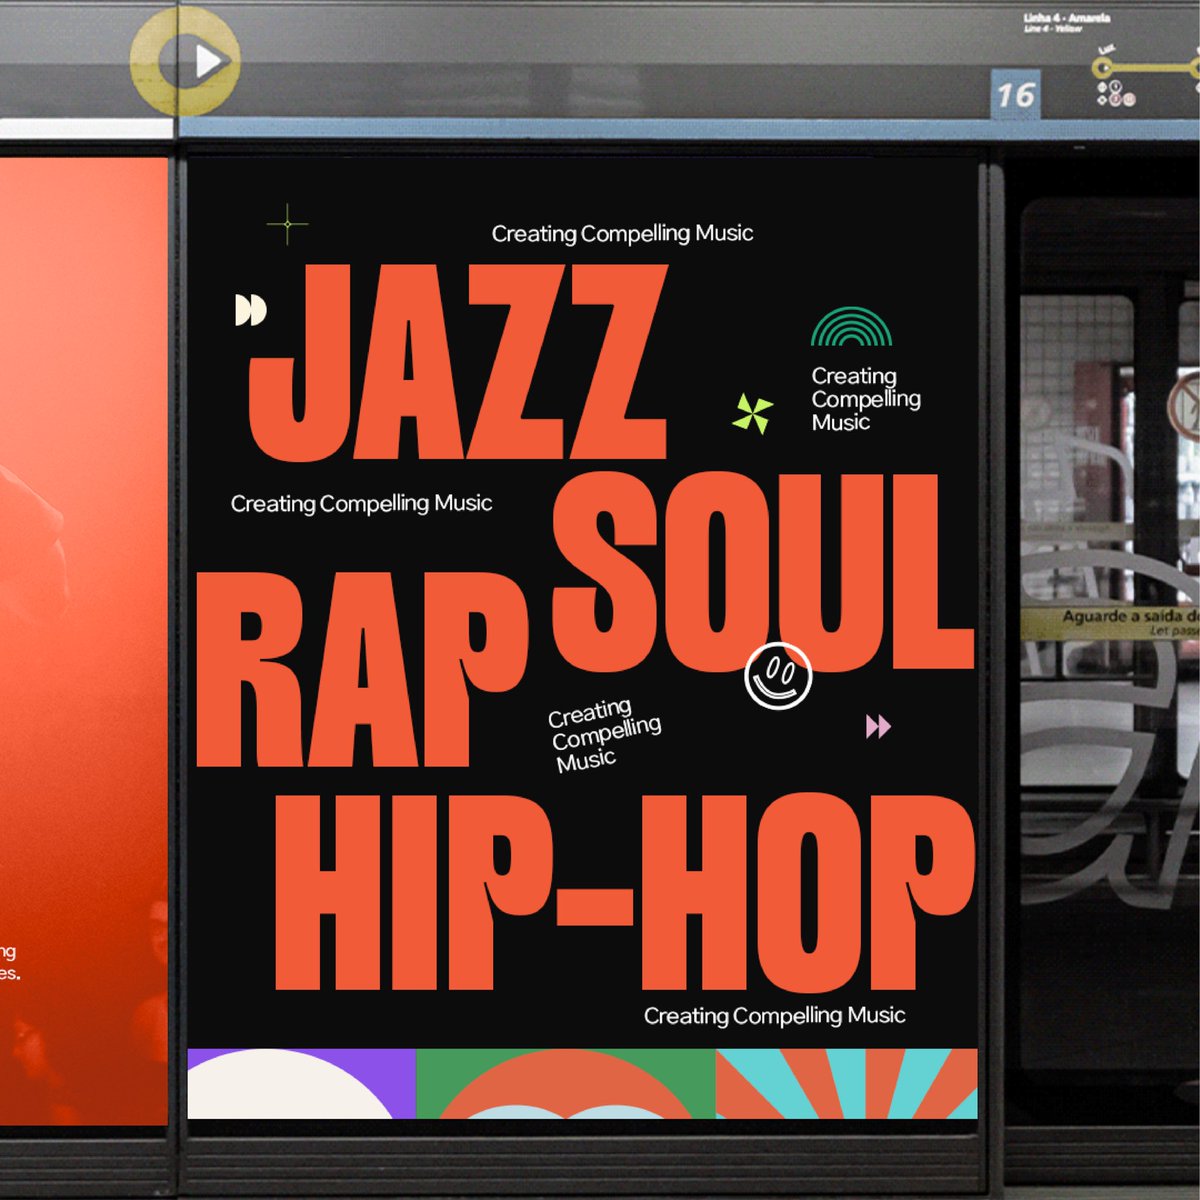
Task: Click the teal and orange sunburst tile
Action: click(x=847, y=1084)
